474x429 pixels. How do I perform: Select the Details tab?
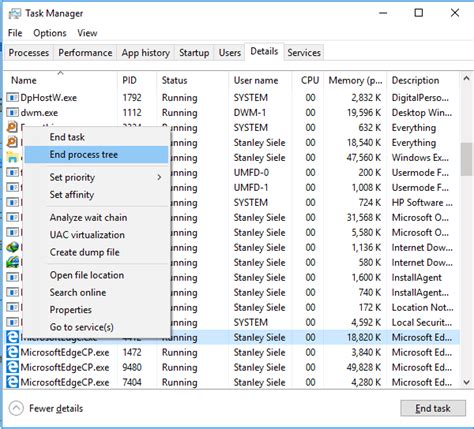[x=264, y=52]
